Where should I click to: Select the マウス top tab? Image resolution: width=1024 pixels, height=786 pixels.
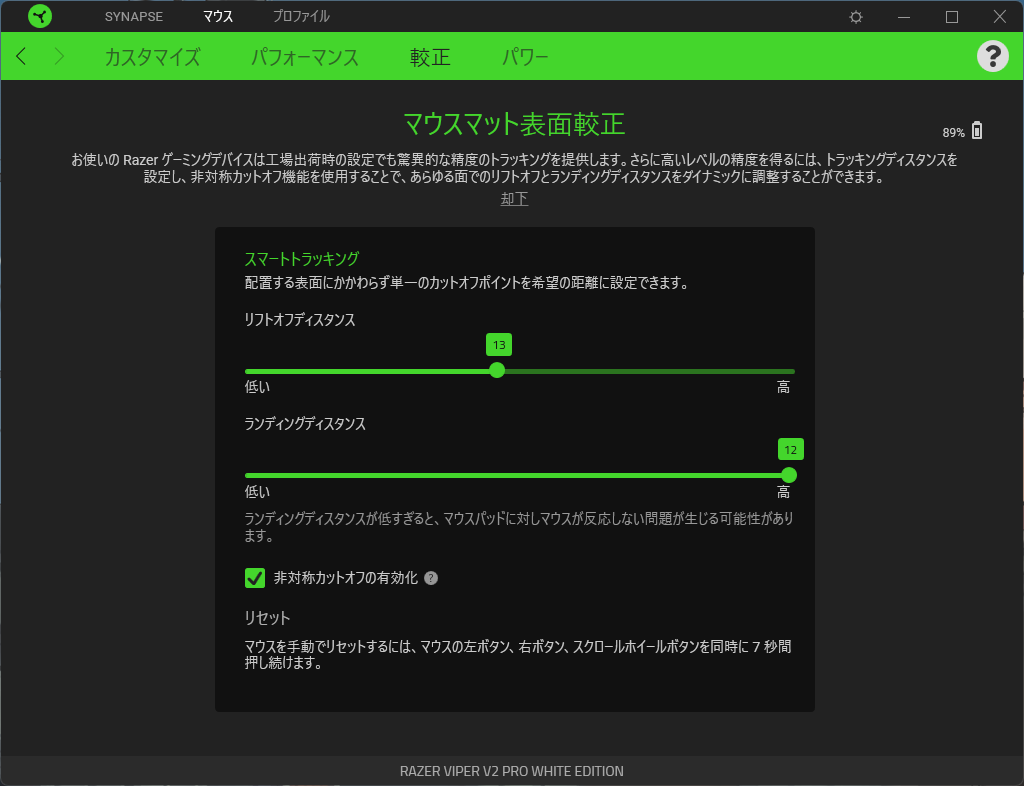pos(217,17)
